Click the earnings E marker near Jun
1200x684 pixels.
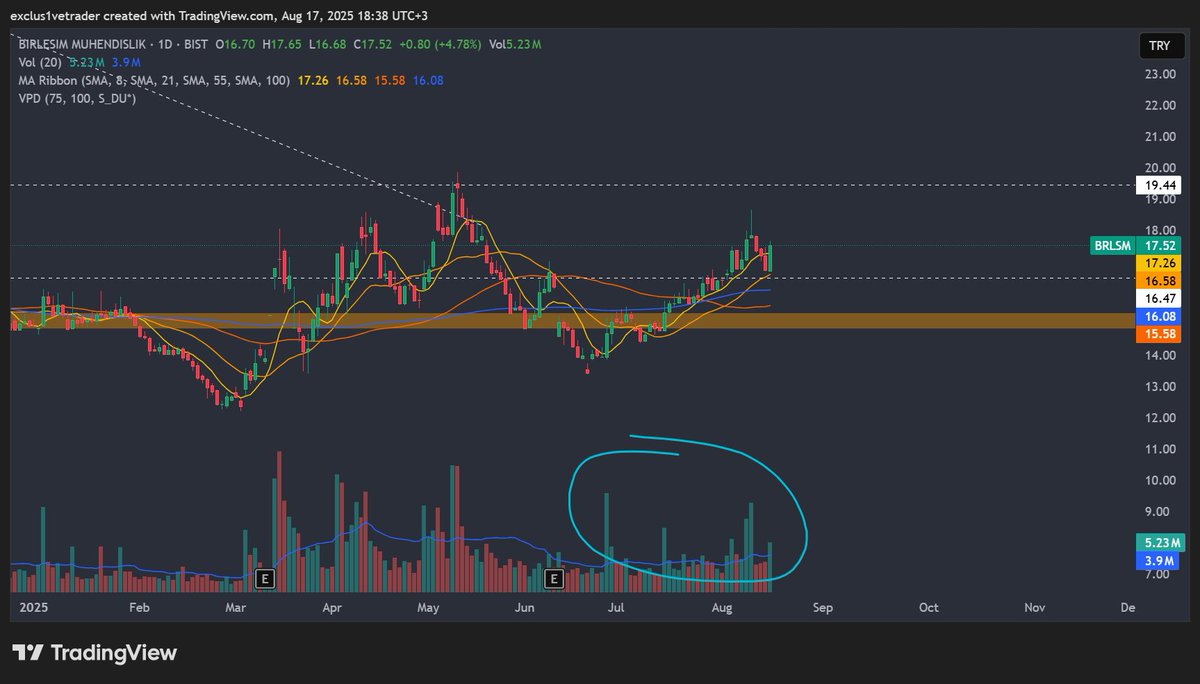[x=554, y=579]
